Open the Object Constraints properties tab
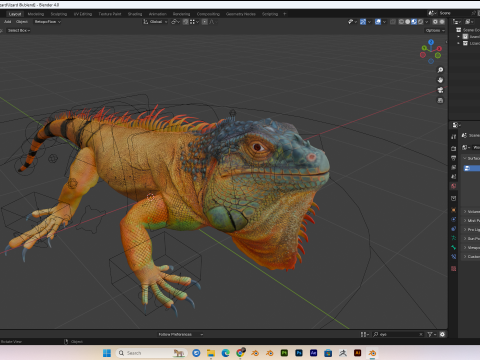This screenshot has width=480, height=360. point(454,229)
